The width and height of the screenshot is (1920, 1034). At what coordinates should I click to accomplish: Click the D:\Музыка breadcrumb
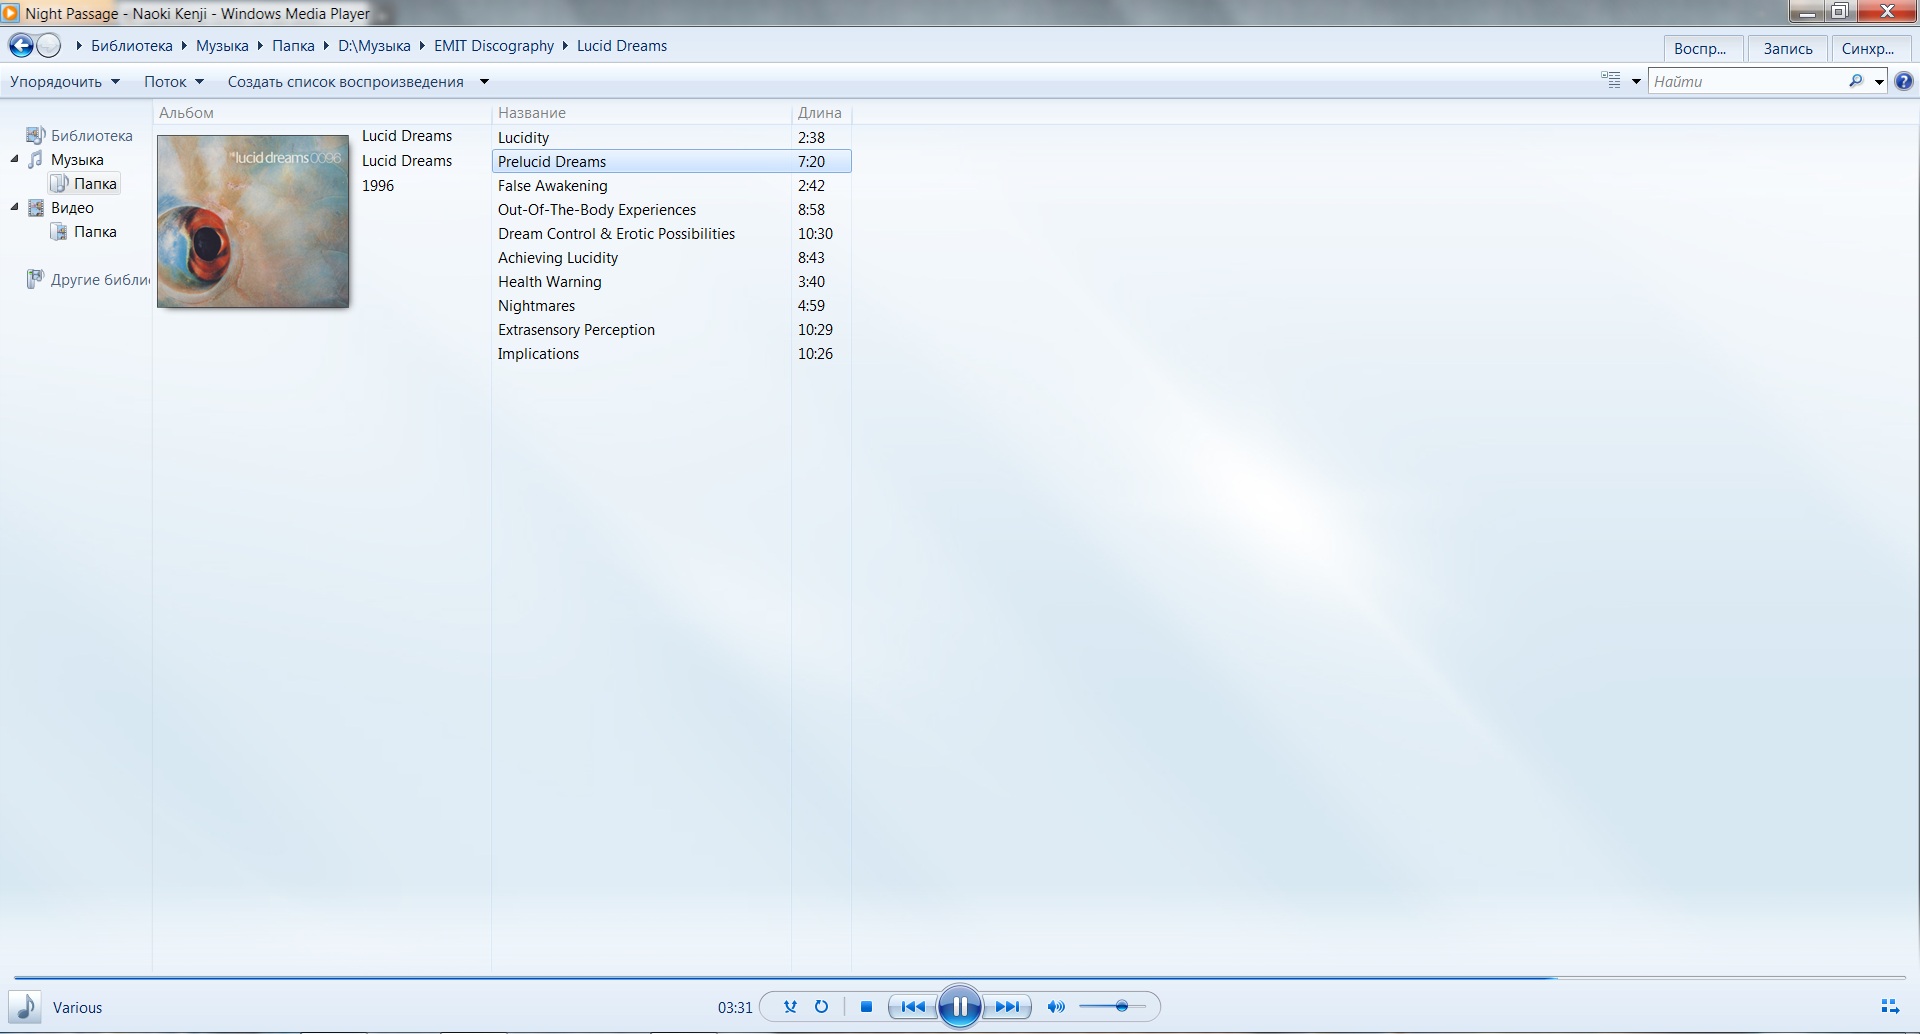click(x=374, y=46)
